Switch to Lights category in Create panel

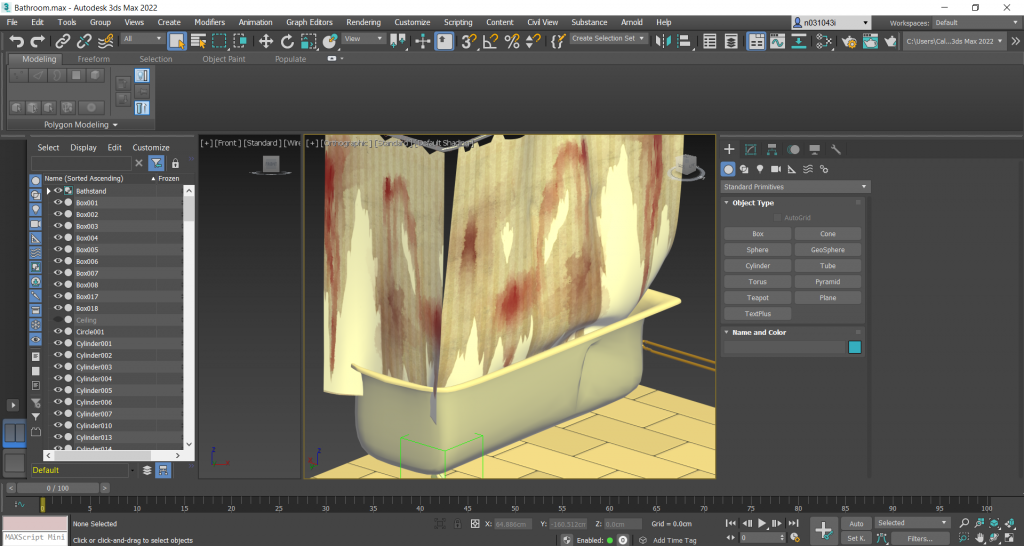click(x=760, y=169)
